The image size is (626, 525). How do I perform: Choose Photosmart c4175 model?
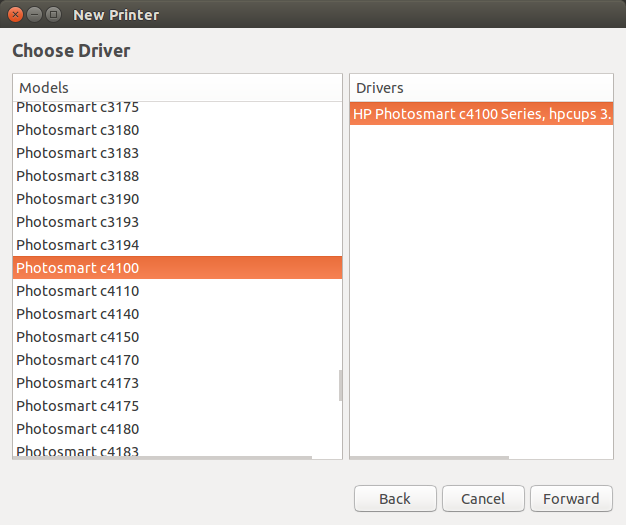(177, 406)
